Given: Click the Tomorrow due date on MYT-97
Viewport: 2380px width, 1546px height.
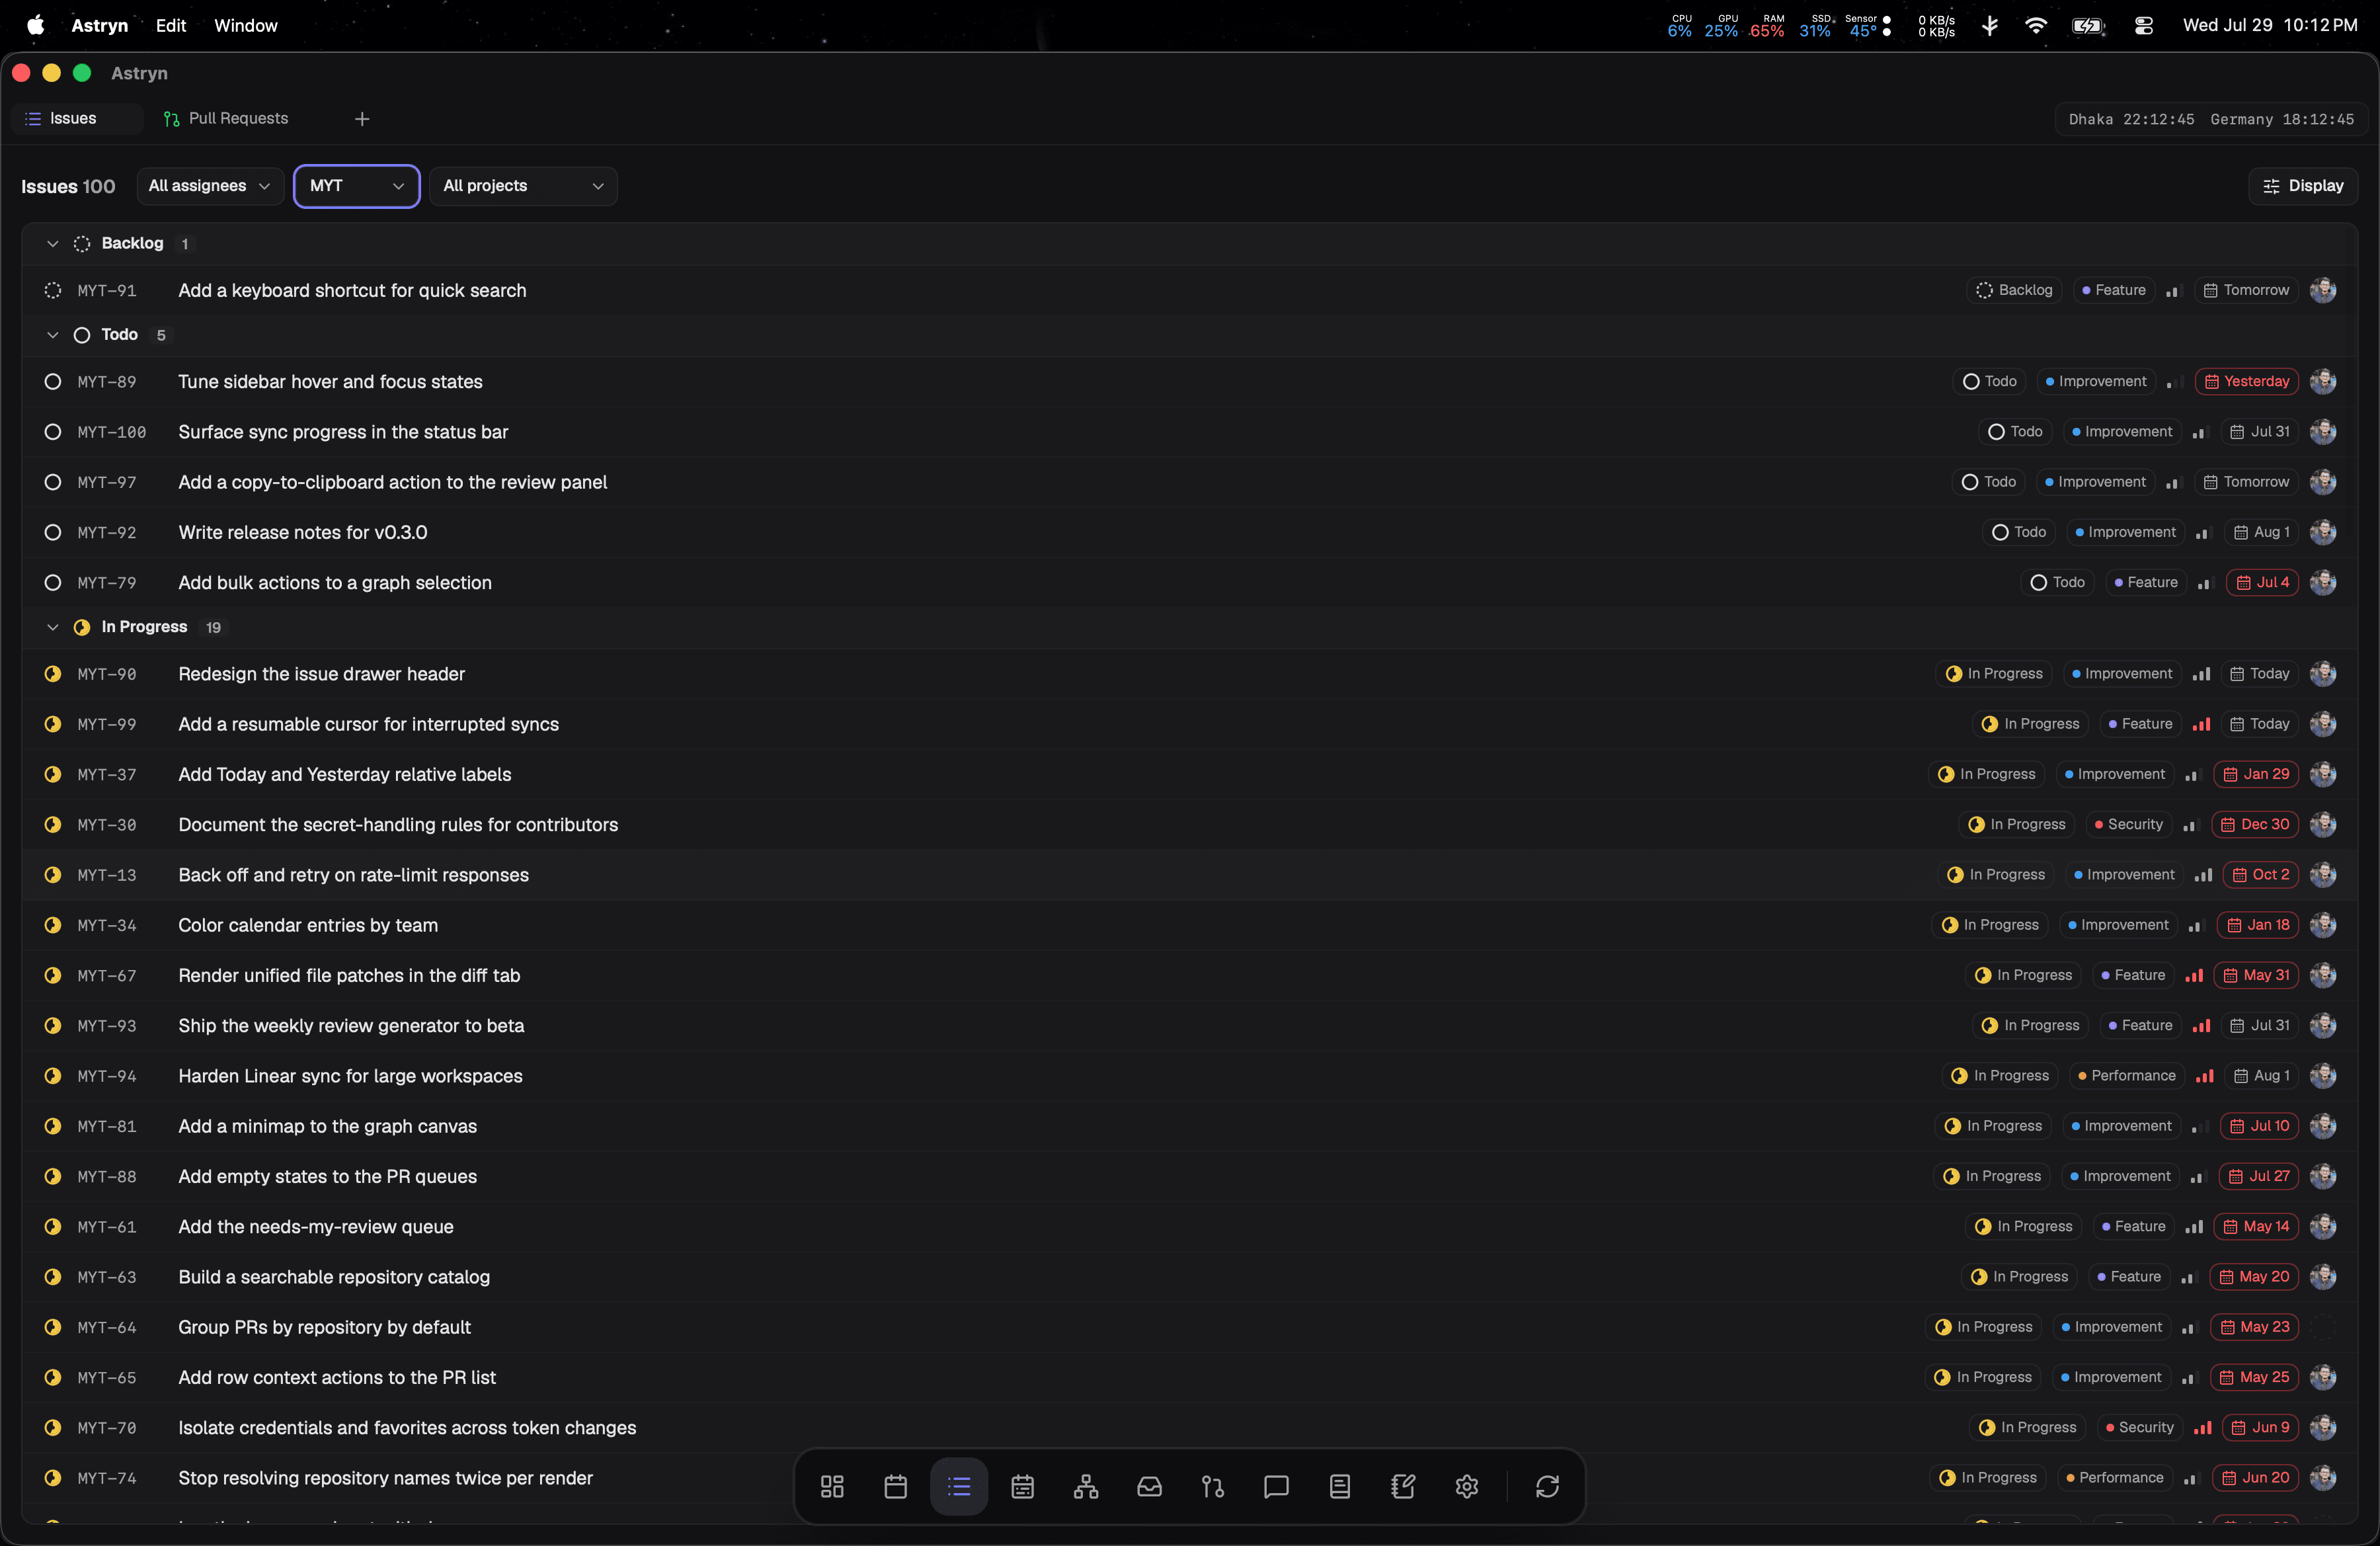Looking at the screenshot, I should pyautogui.click(x=2247, y=482).
